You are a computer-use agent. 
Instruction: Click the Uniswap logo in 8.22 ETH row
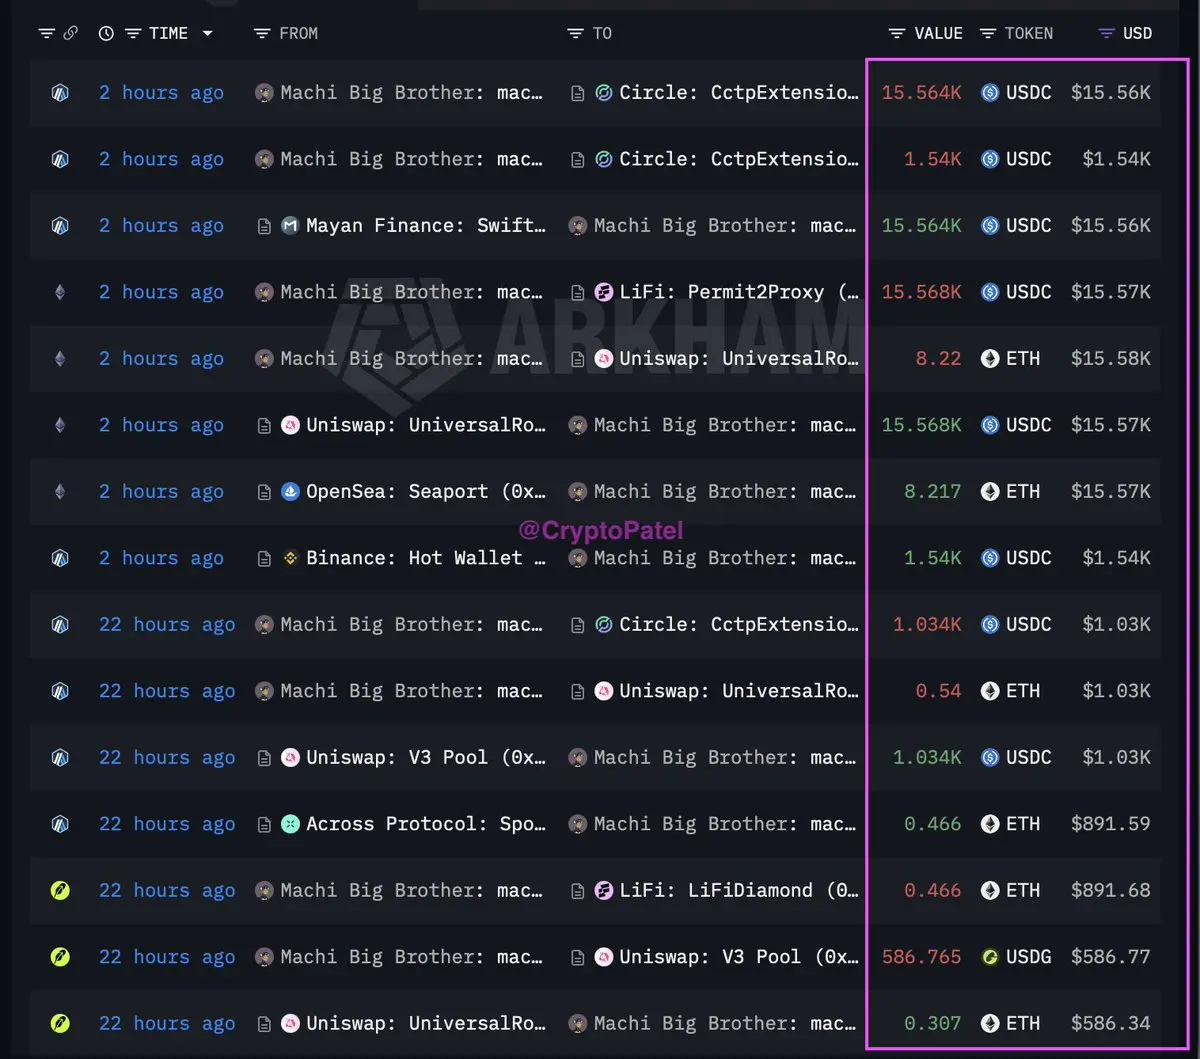(x=603, y=359)
